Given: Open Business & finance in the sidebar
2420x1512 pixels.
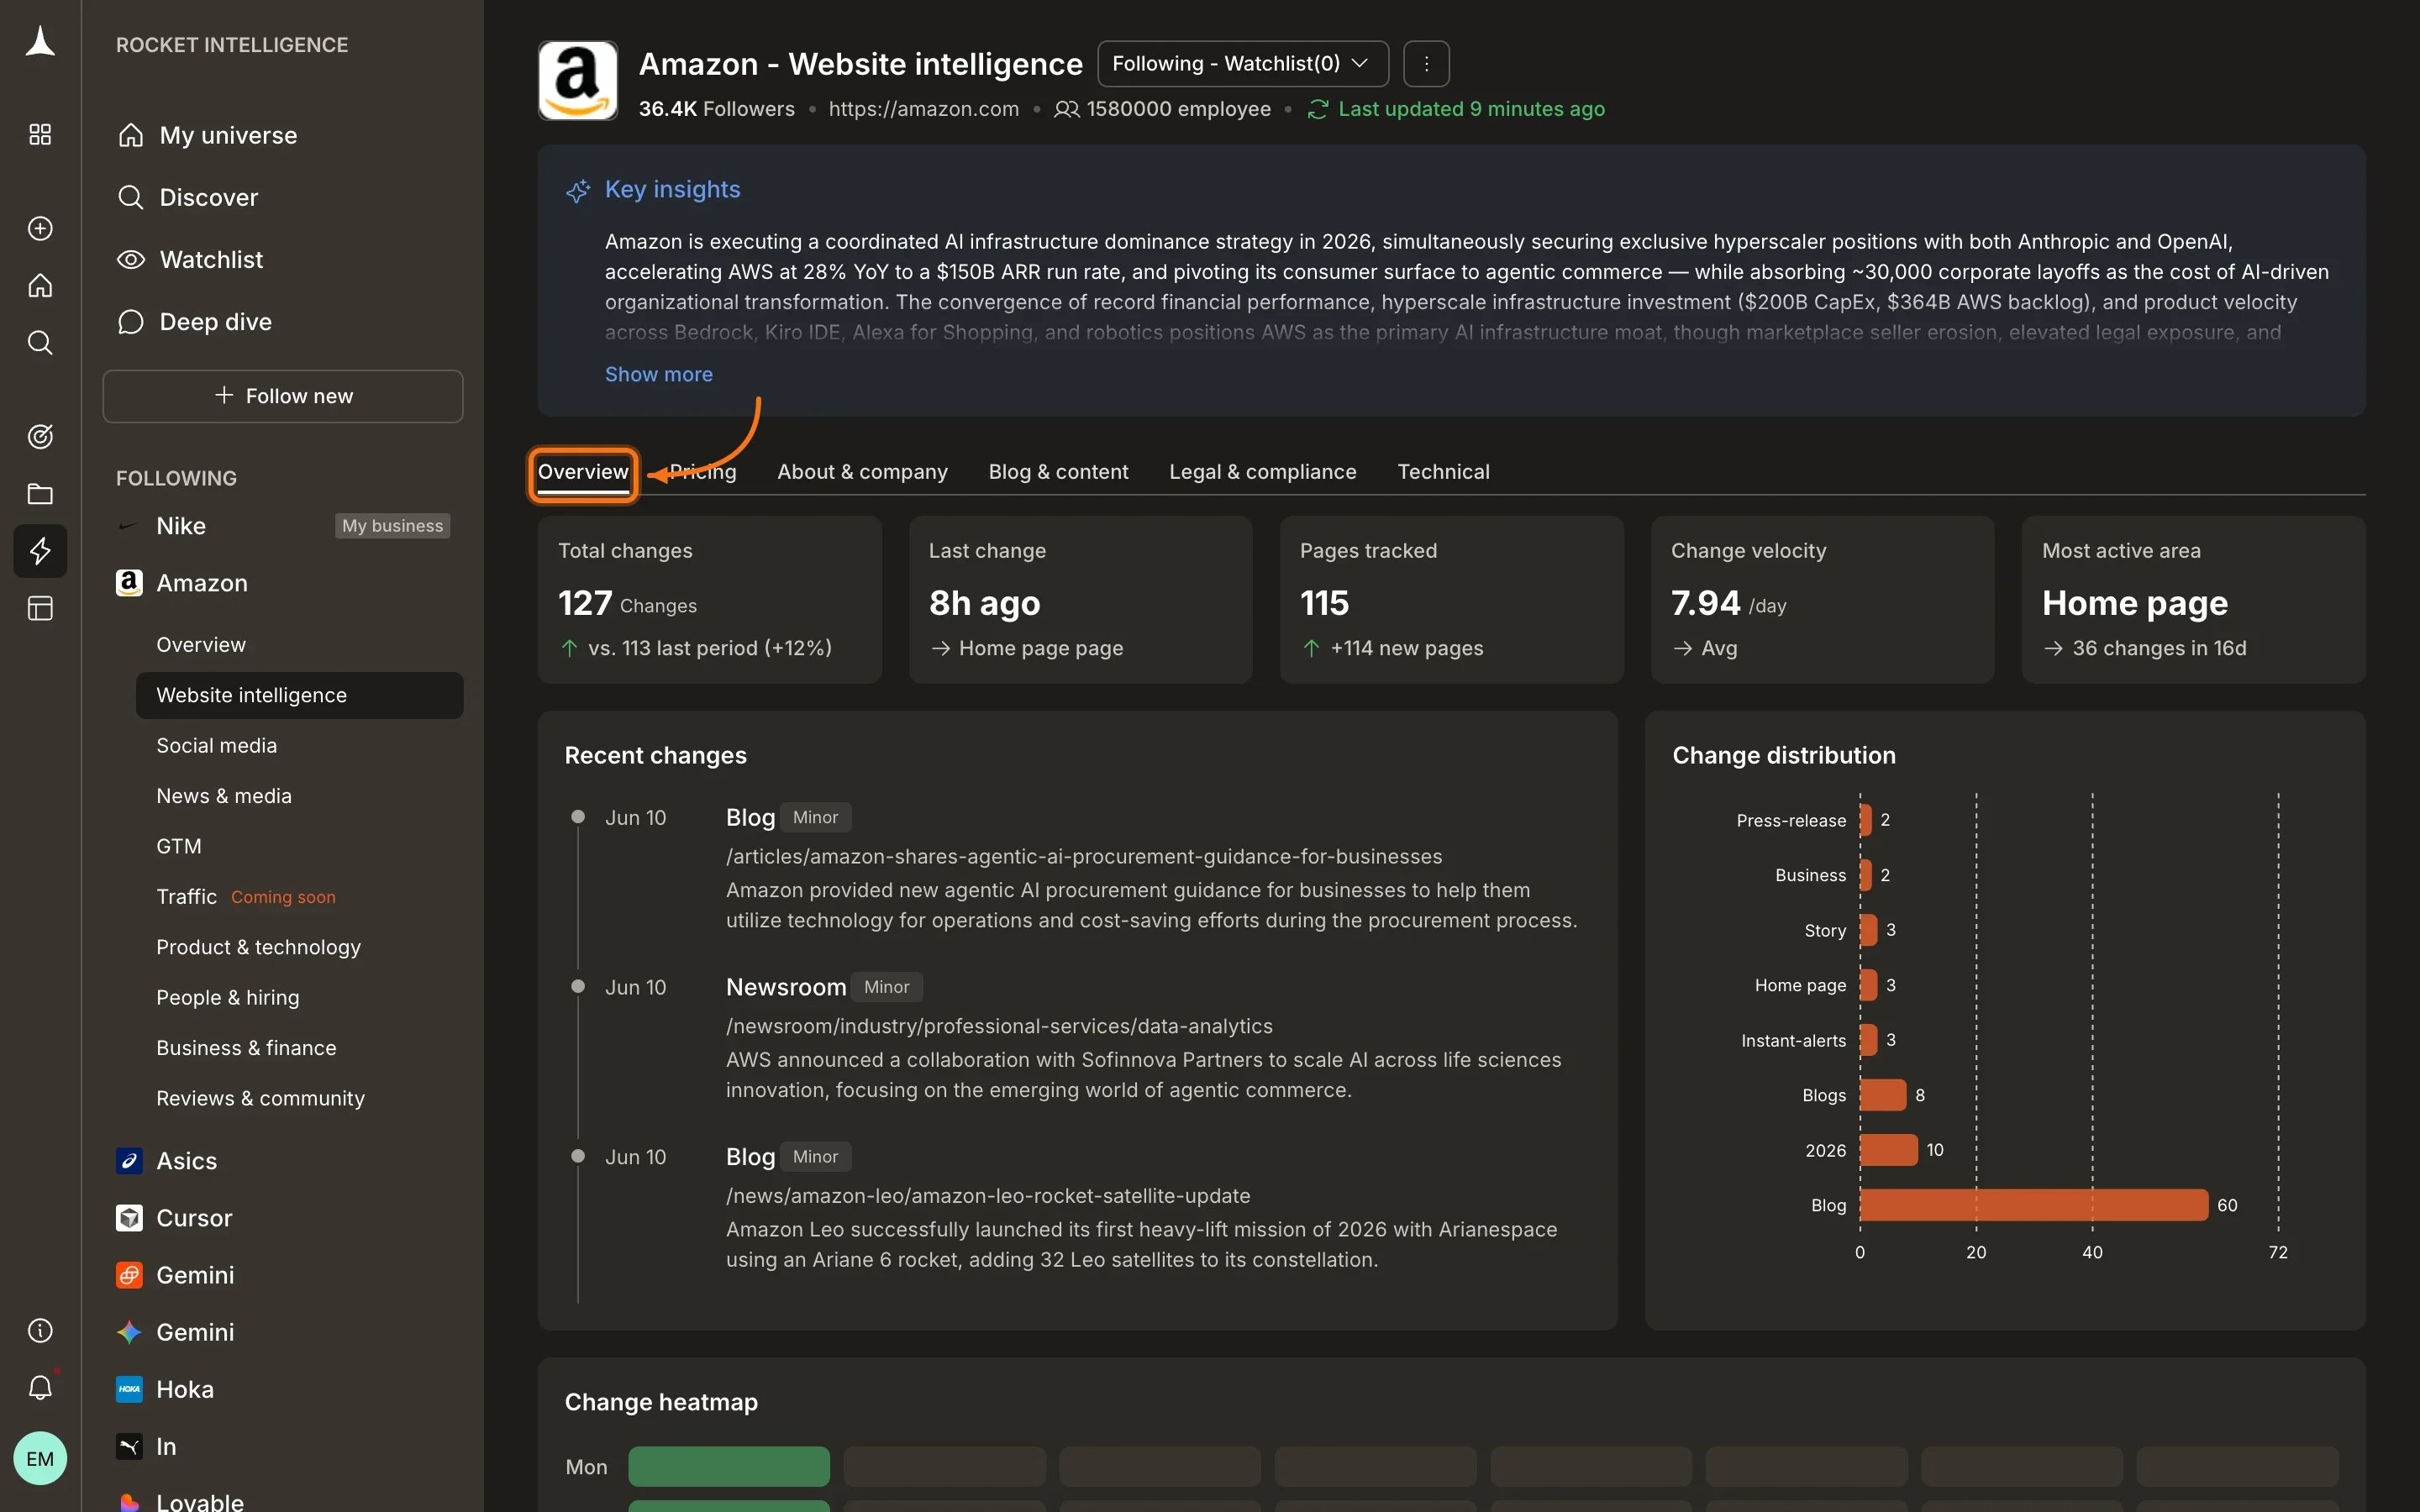Looking at the screenshot, I should (x=246, y=1048).
